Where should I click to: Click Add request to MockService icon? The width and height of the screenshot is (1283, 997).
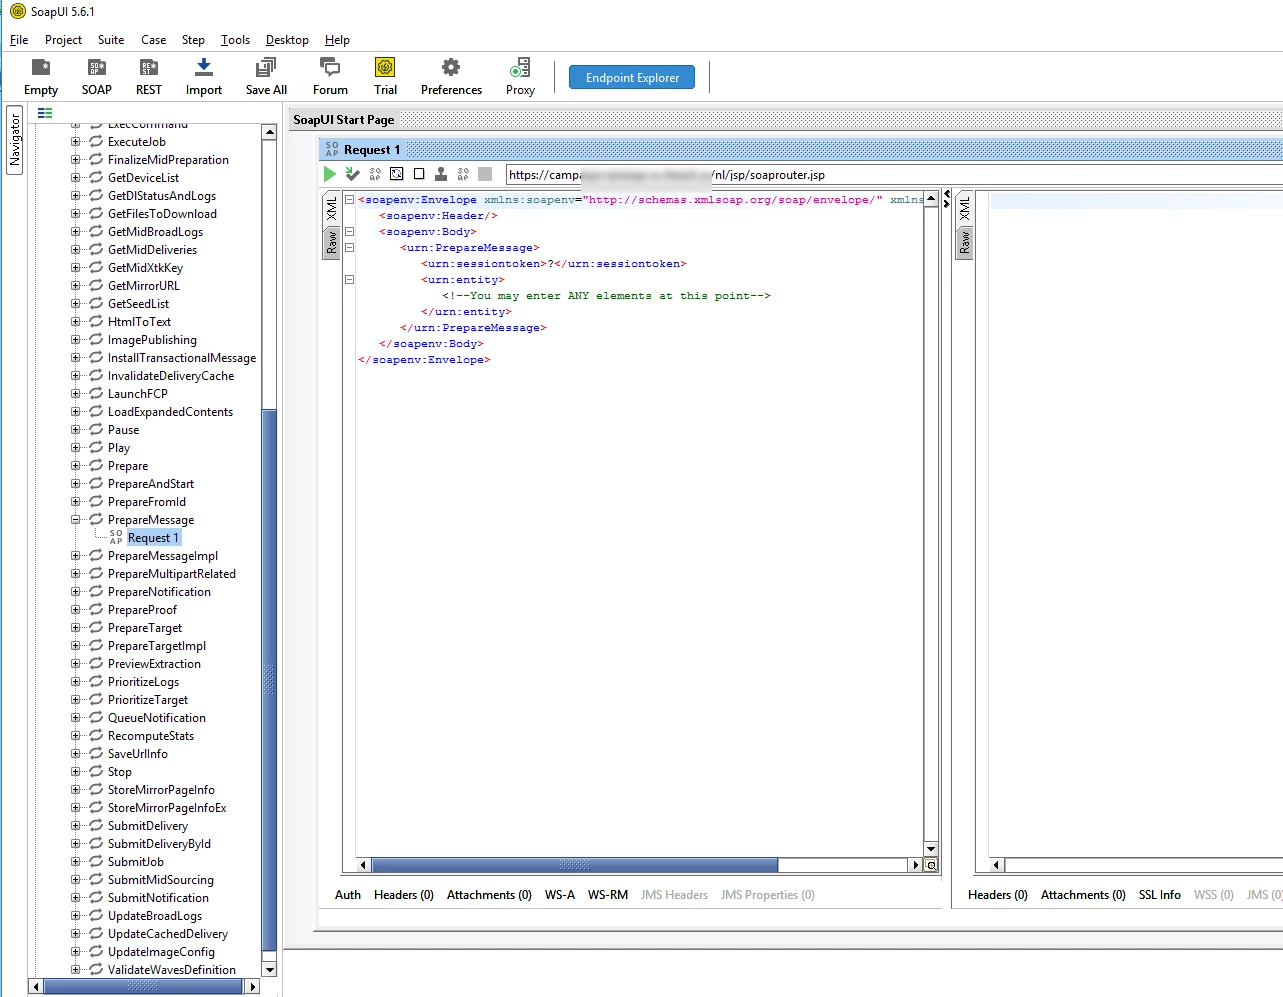click(375, 174)
